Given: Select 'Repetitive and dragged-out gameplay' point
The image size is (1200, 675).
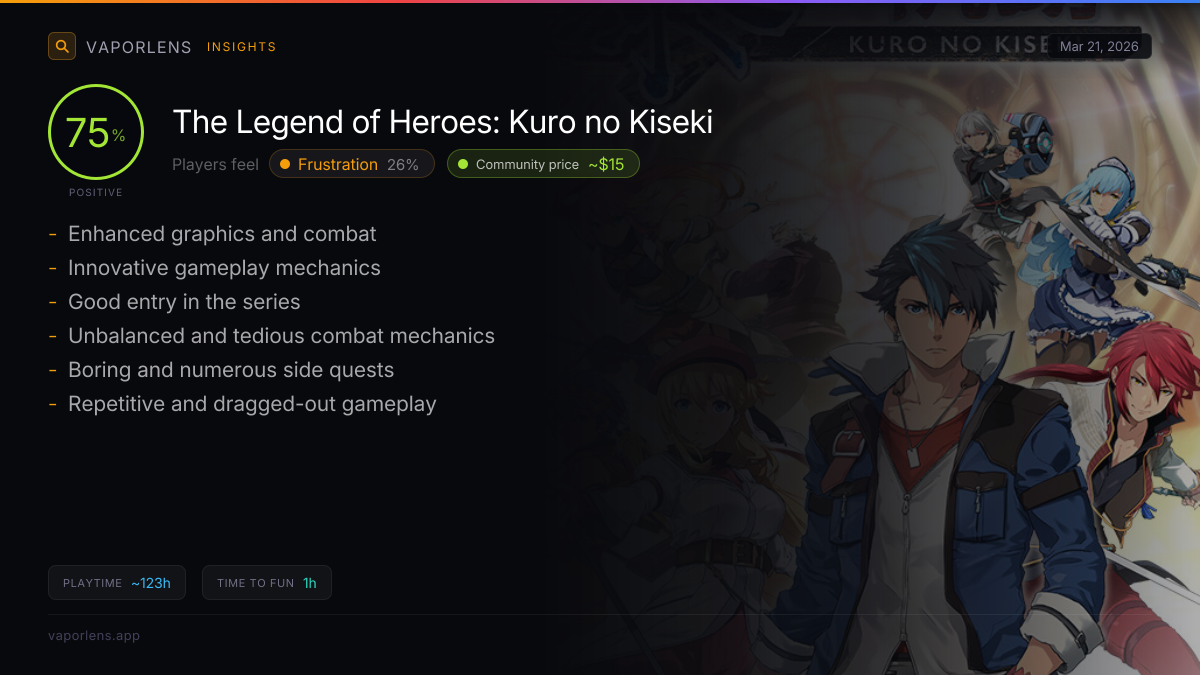Looking at the screenshot, I should [252, 404].
